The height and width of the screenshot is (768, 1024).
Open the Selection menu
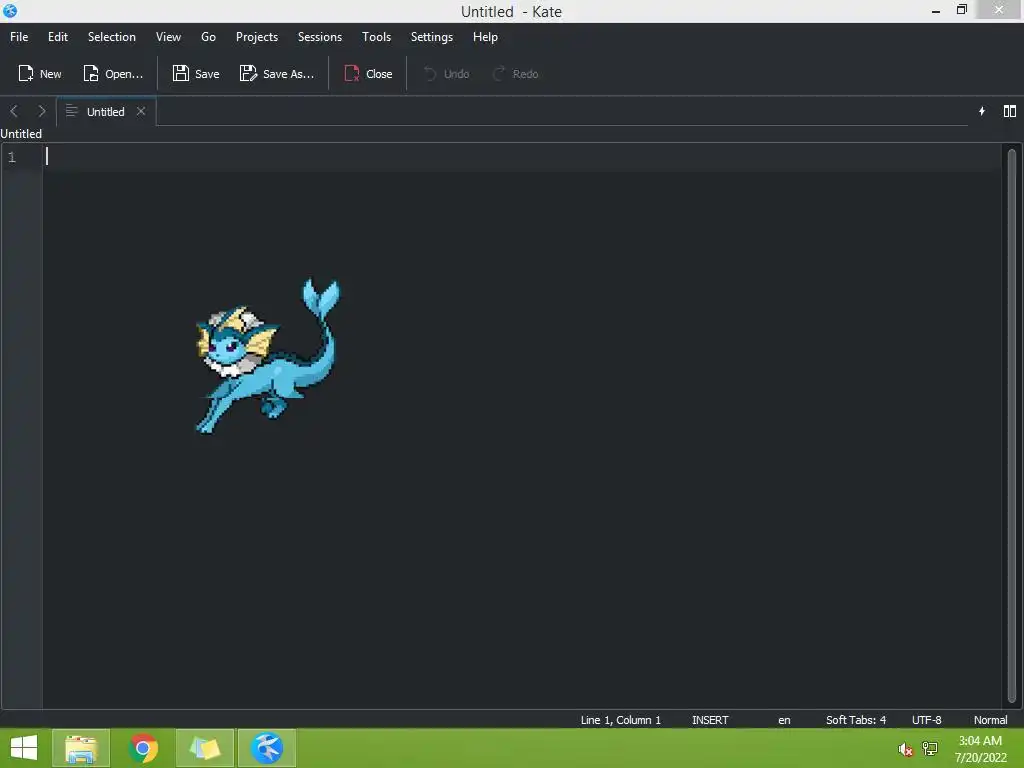(x=112, y=37)
